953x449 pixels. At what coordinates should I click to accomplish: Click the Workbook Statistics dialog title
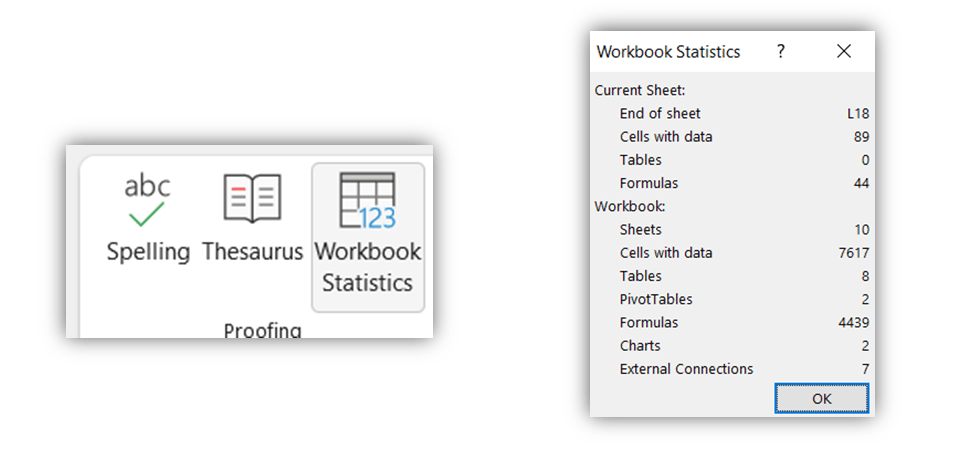(668, 52)
